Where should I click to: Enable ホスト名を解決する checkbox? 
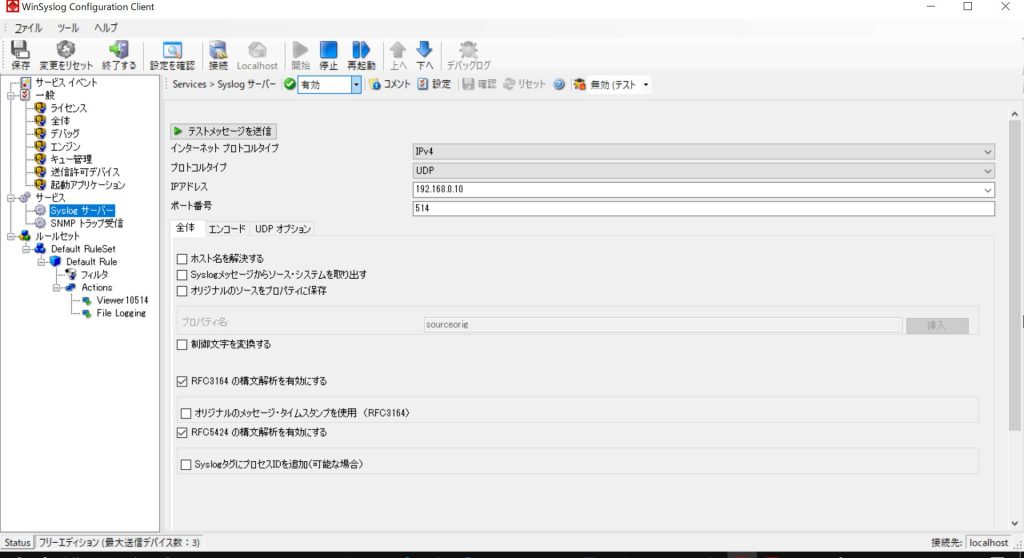pos(182,259)
